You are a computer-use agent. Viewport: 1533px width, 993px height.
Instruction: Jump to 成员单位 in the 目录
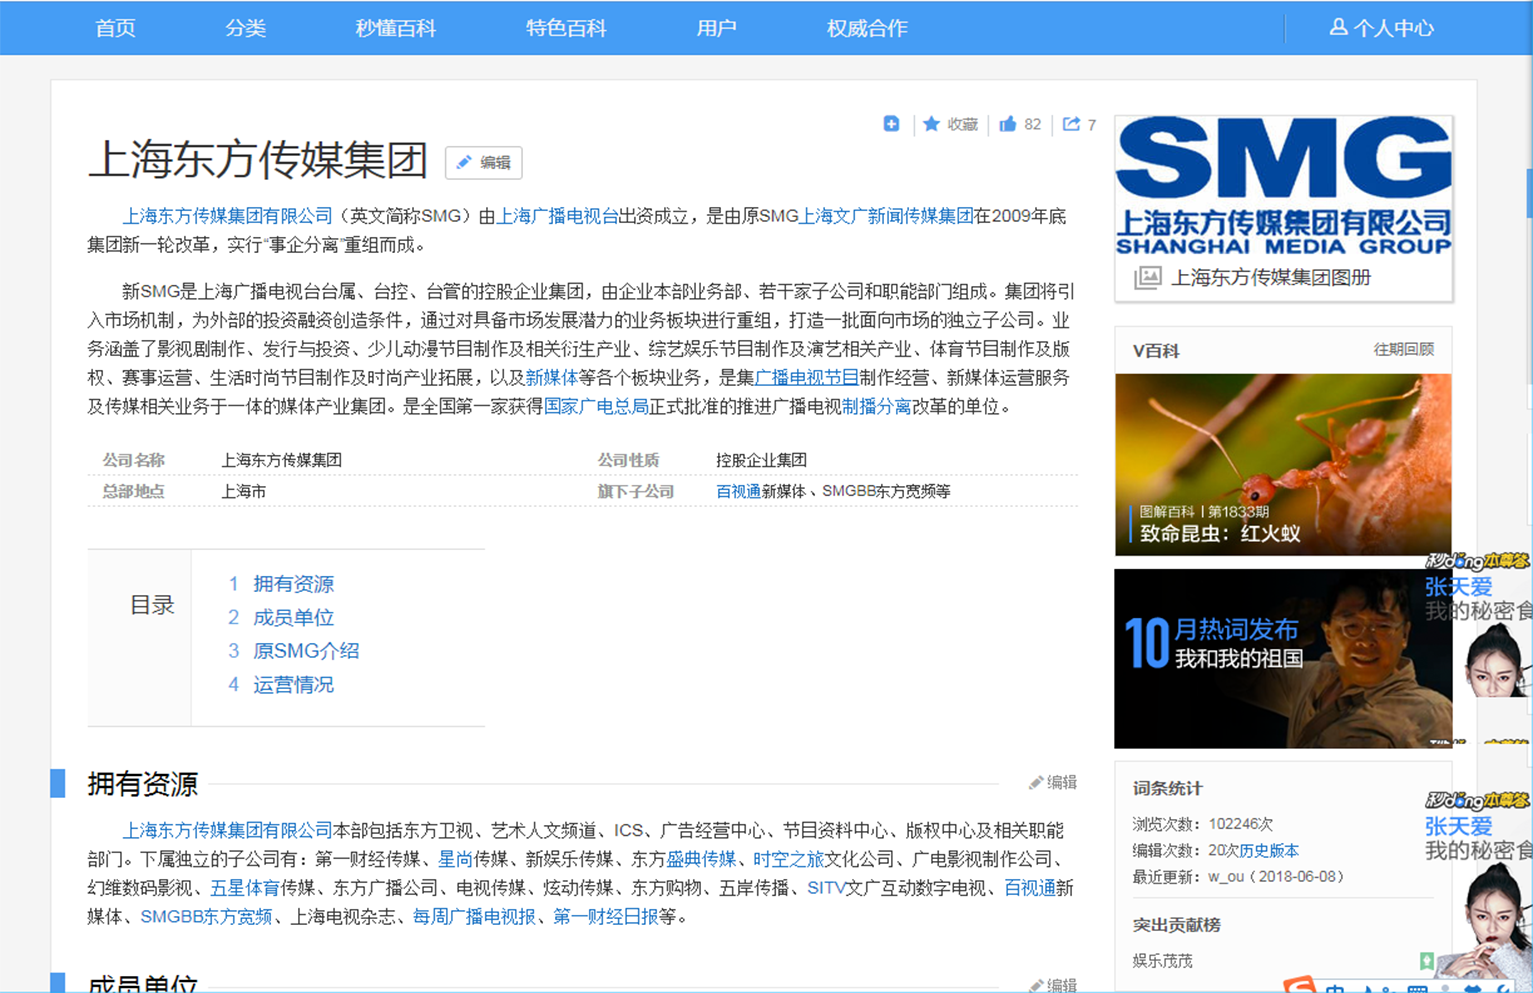coord(293,618)
